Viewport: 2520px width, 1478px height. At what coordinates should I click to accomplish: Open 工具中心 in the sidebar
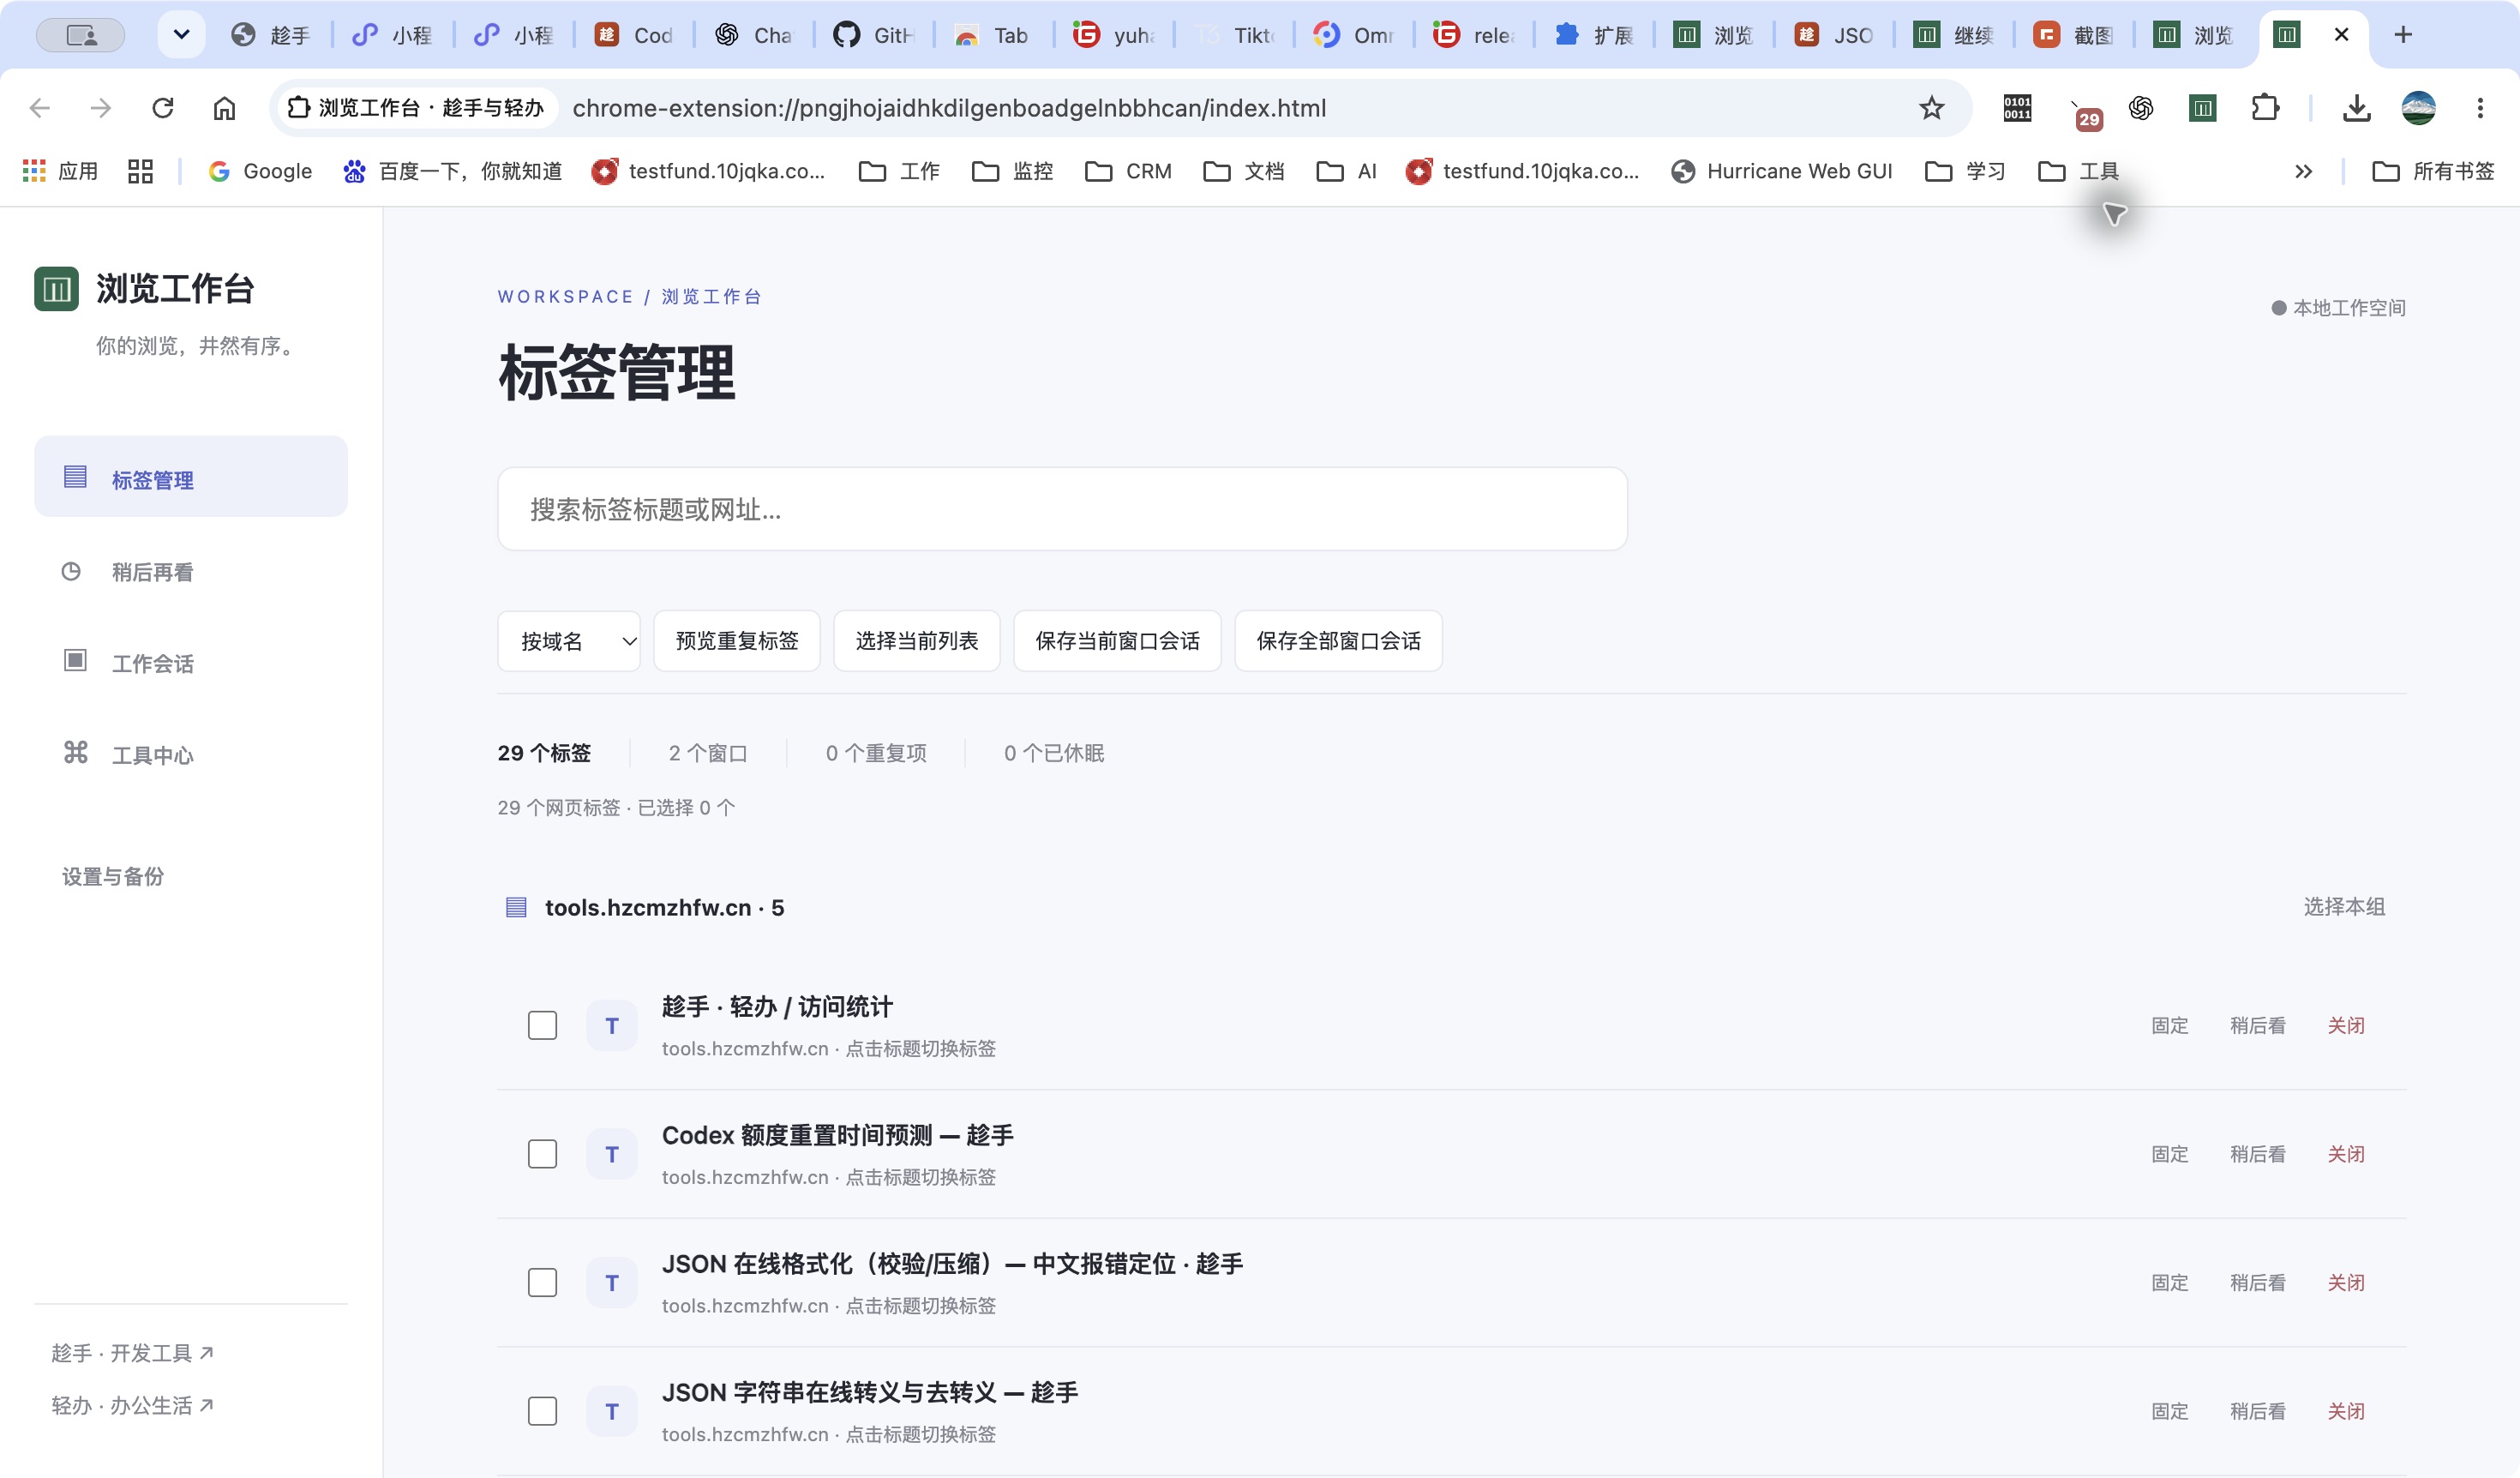191,755
